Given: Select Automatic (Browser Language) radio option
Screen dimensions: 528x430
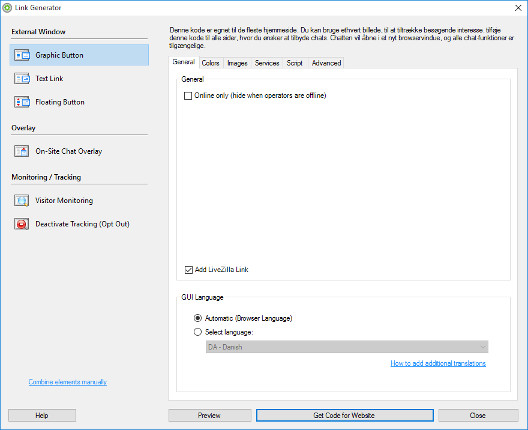Looking at the screenshot, I should click(x=198, y=318).
